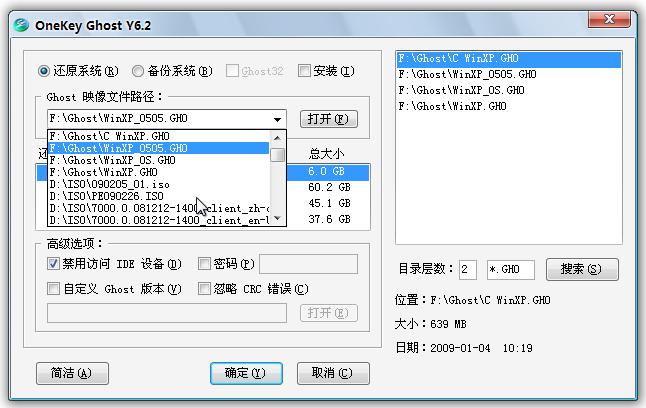Close the OneKey Ghost window

609,19
